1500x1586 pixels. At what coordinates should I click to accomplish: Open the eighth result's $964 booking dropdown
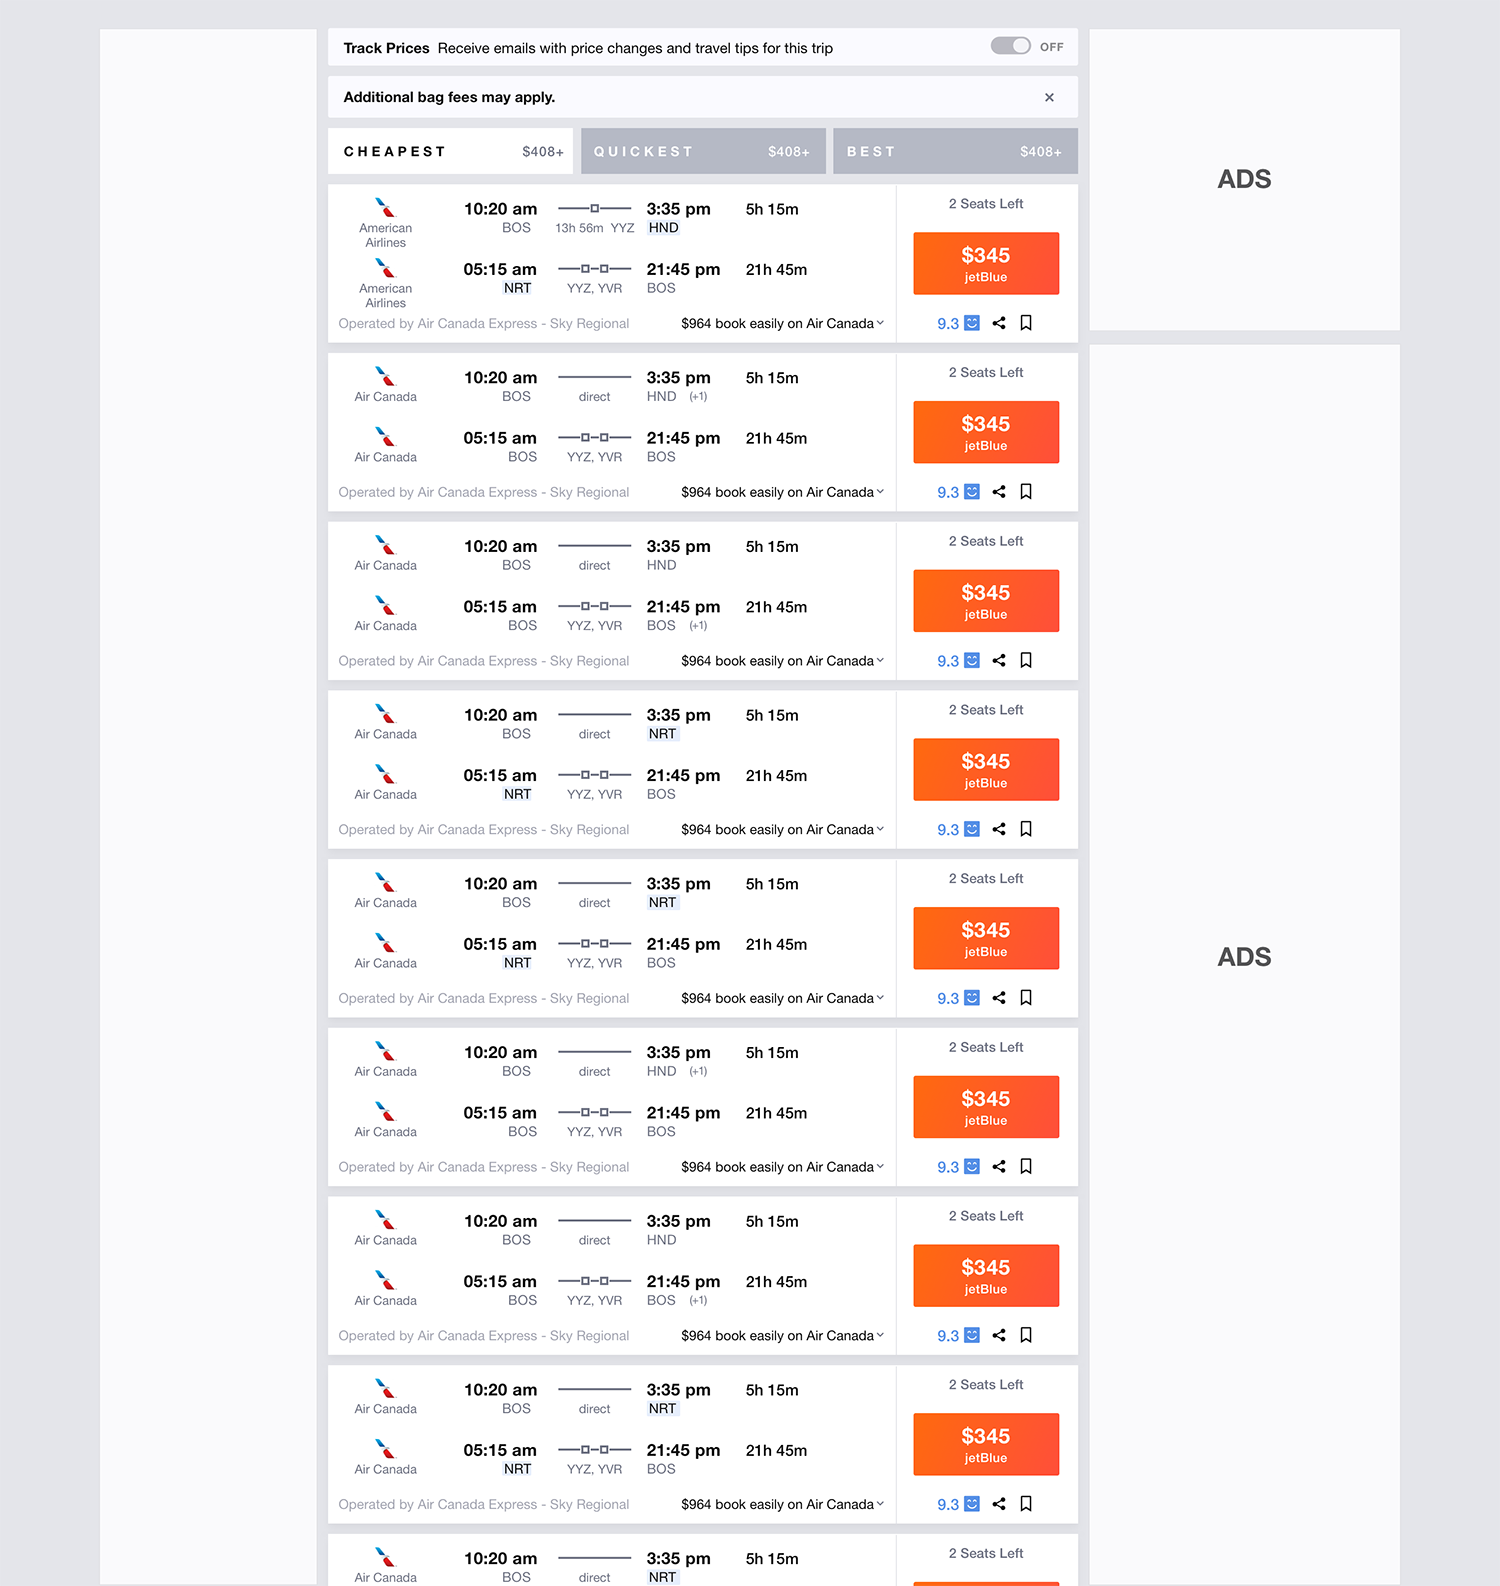tap(782, 1505)
